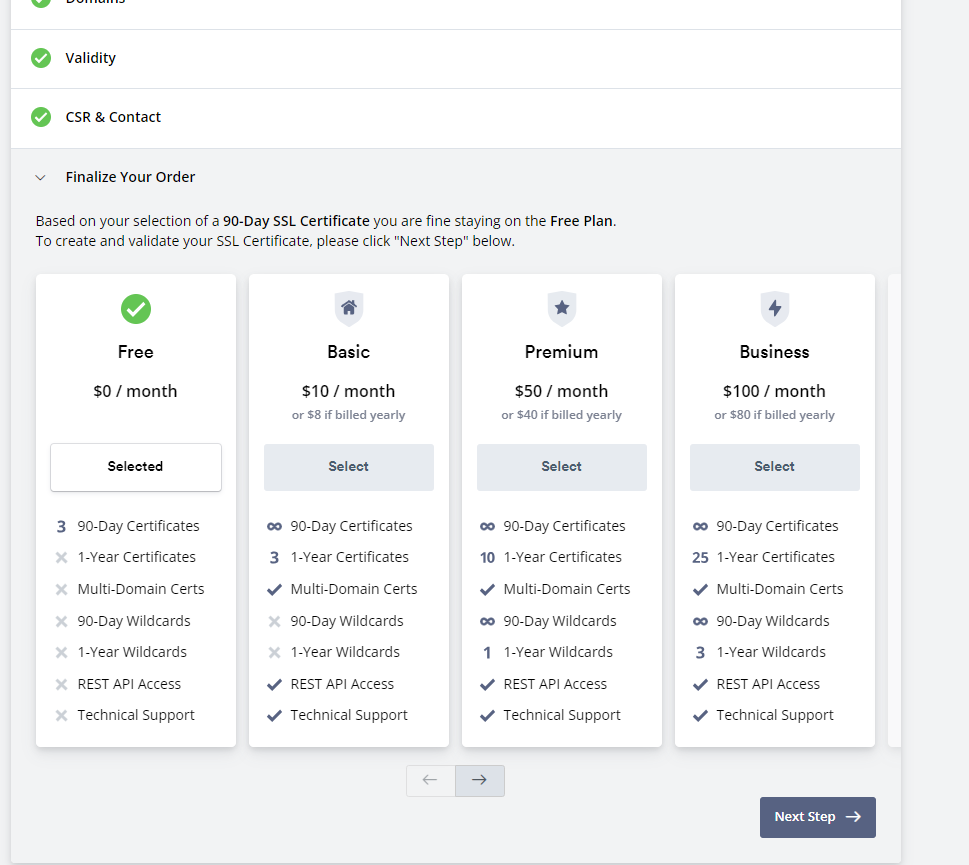
Task: Click the Premium plan's $50 / month price
Action: 561,391
